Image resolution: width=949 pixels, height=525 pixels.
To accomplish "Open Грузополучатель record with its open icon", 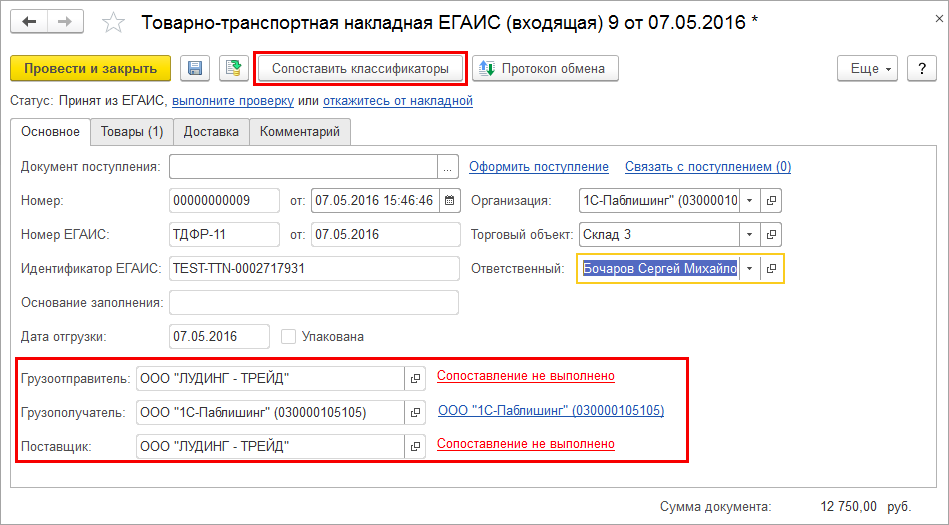I will [x=415, y=412].
